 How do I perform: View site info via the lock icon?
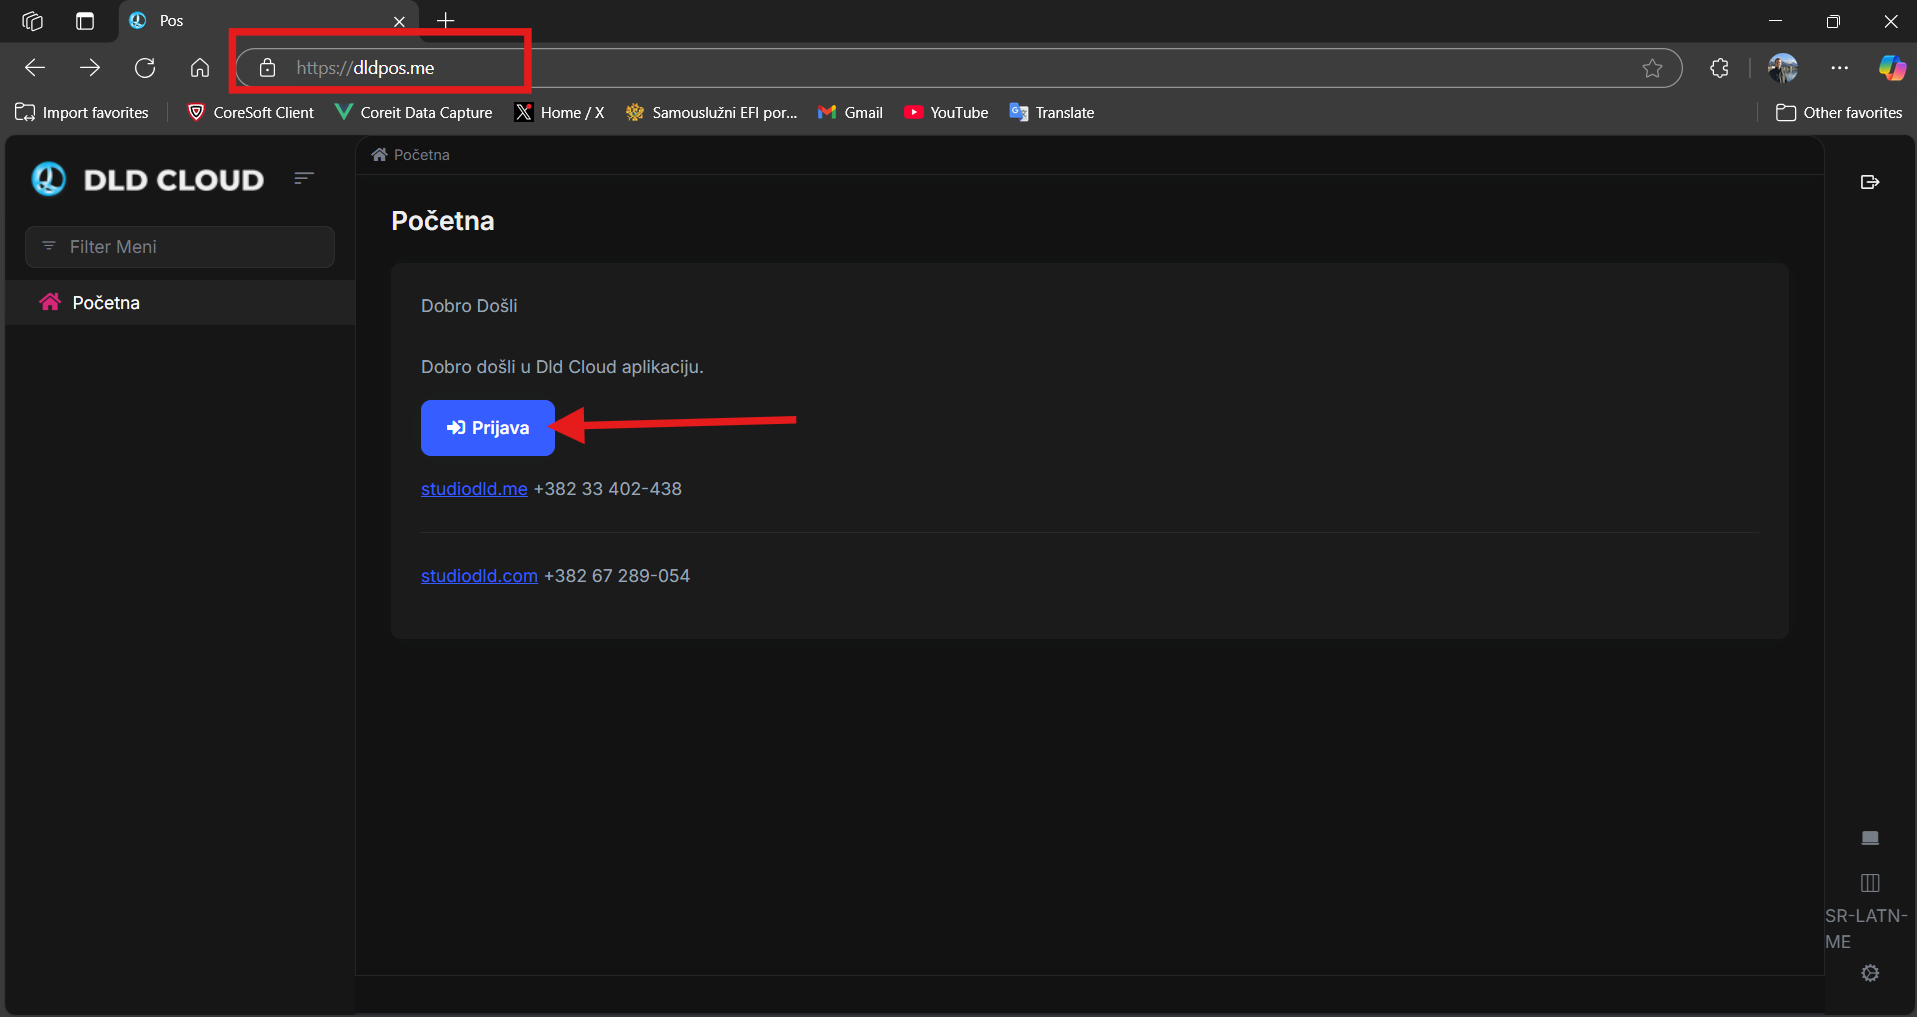click(x=267, y=68)
